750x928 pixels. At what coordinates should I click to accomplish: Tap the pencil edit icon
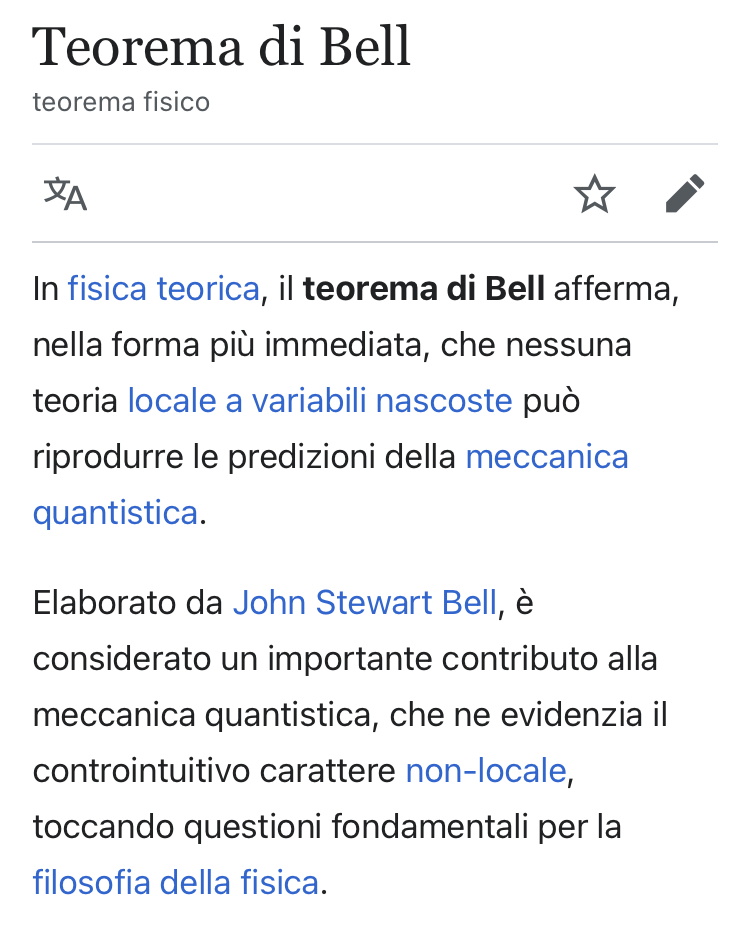(x=685, y=194)
